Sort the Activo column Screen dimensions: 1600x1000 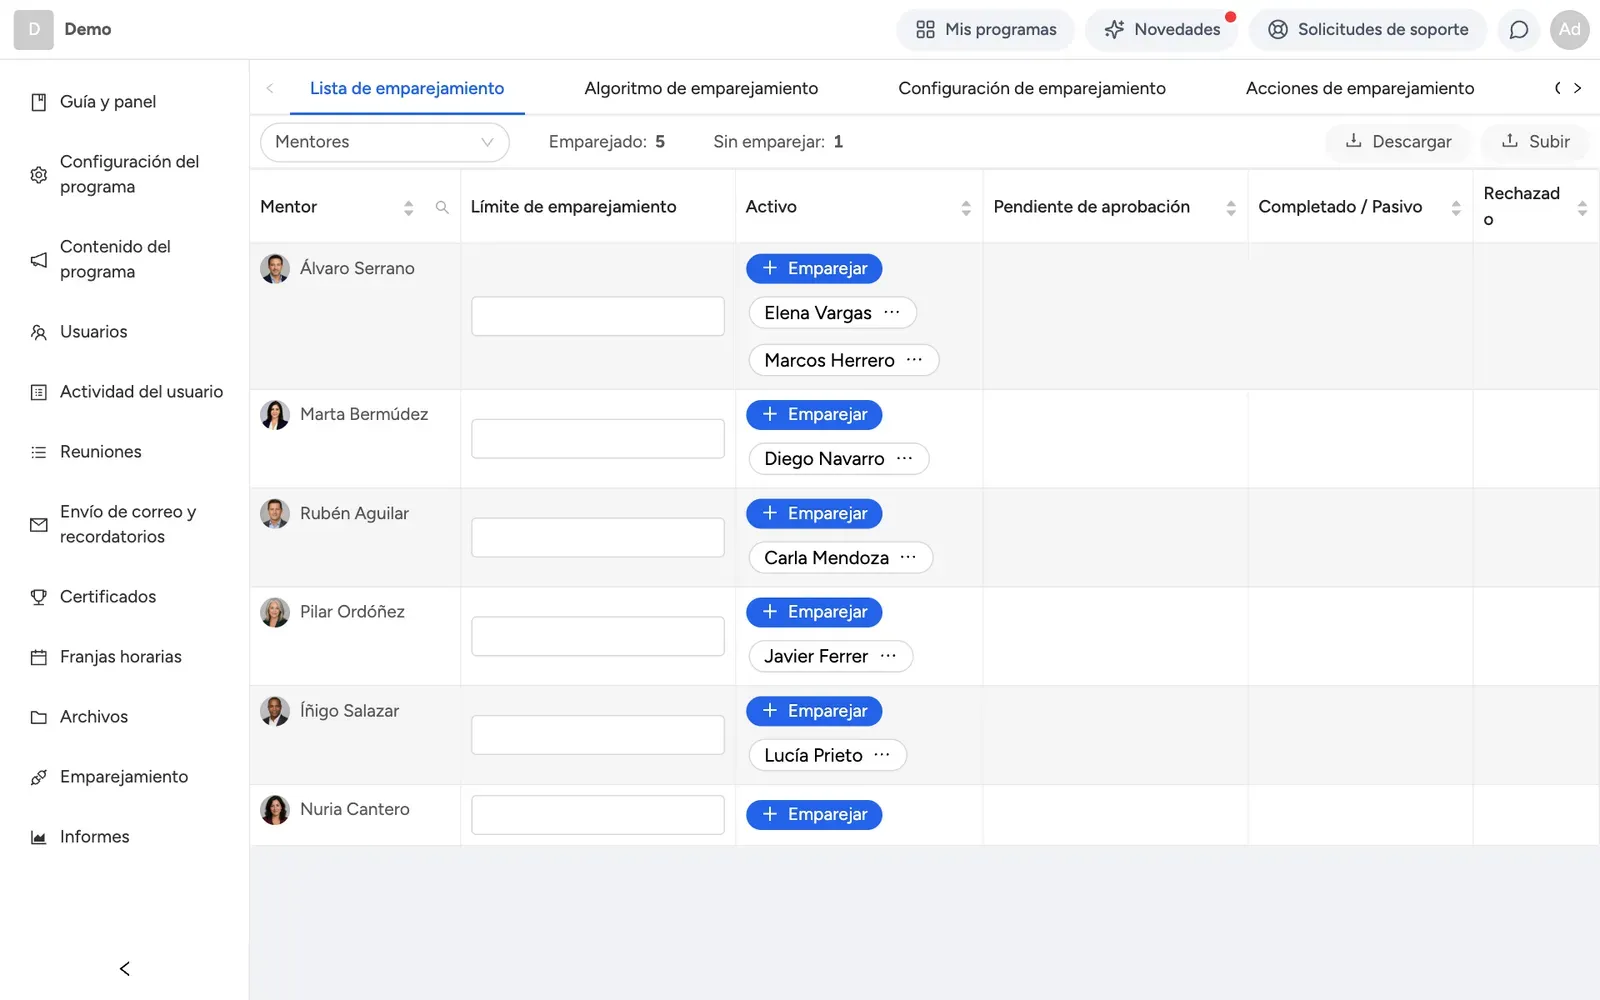[x=966, y=207]
